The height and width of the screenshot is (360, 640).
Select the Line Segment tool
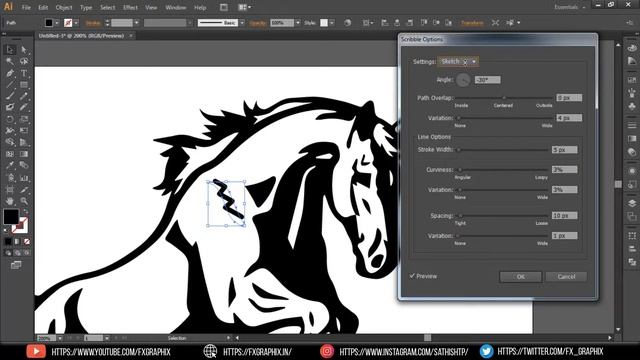[x=10, y=84]
